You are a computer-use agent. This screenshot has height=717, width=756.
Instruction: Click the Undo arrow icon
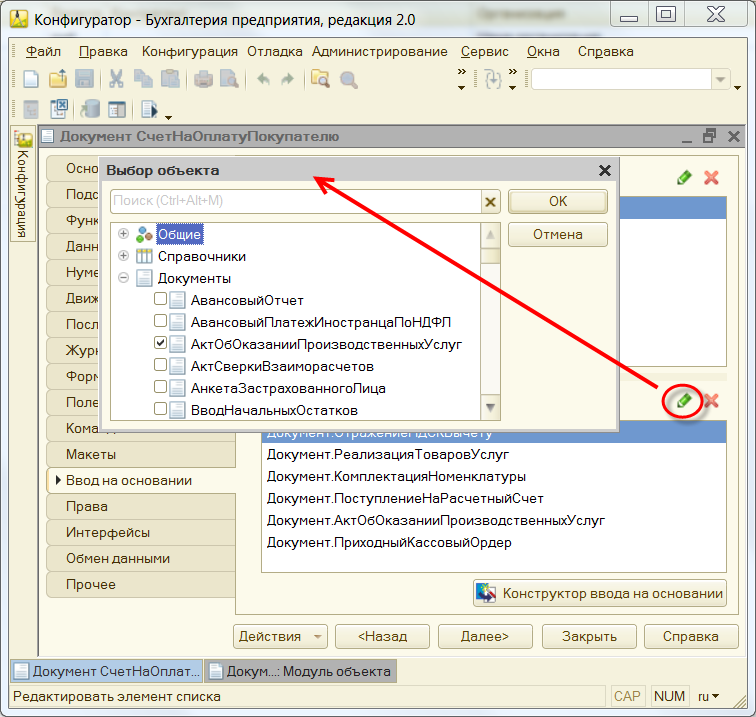coord(263,79)
